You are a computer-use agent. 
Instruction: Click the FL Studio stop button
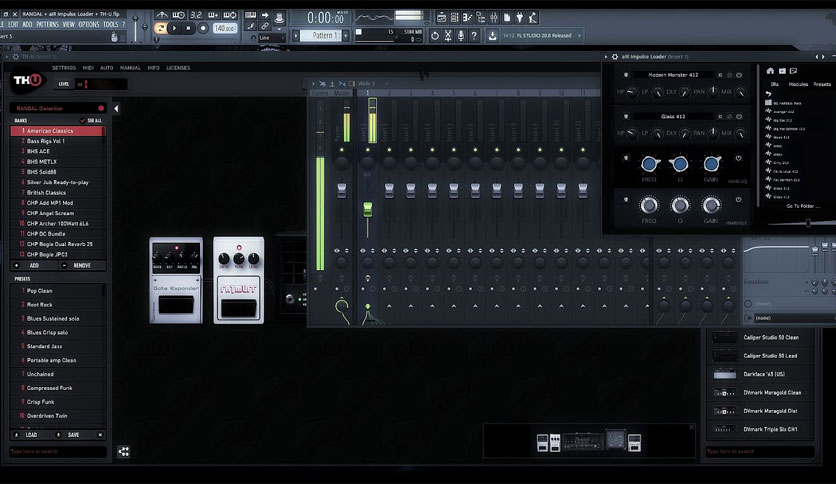(x=188, y=28)
